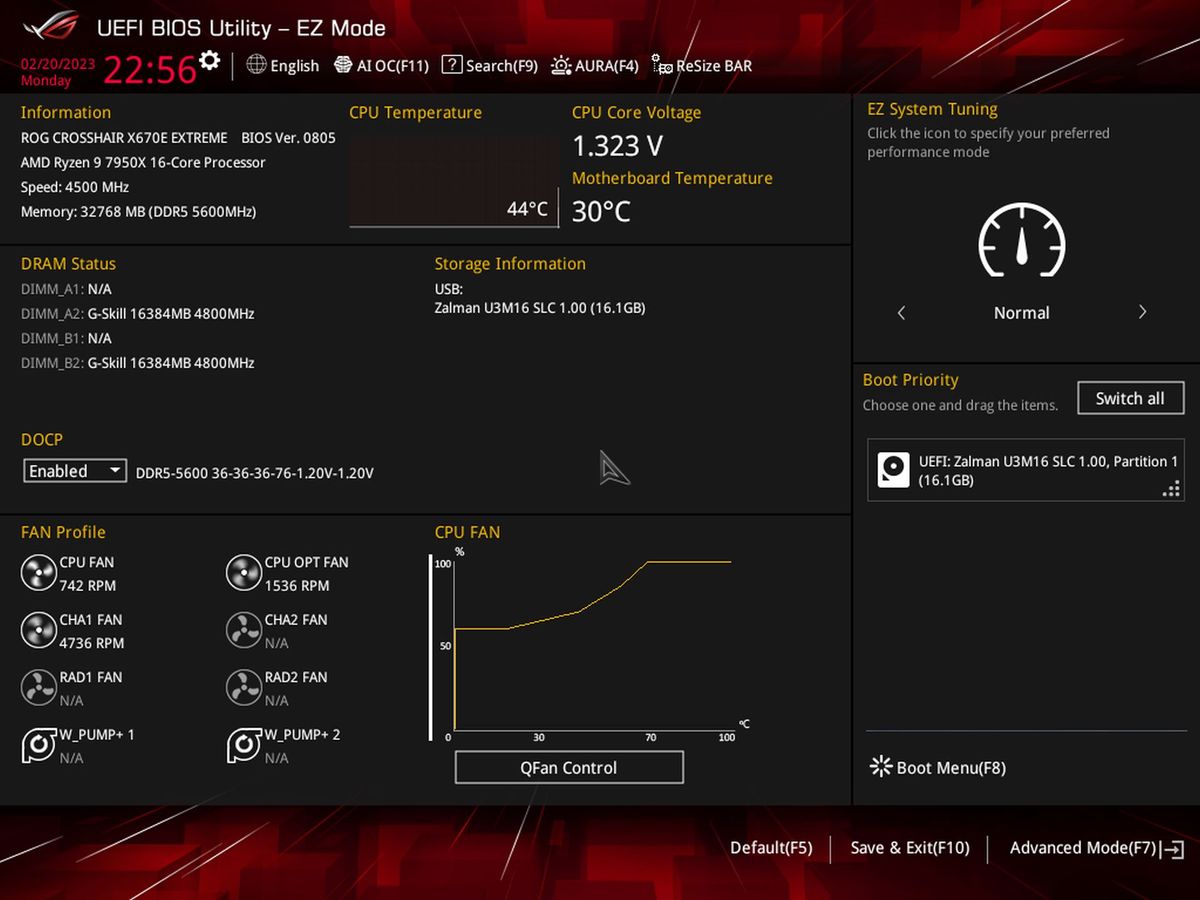Screen dimensions: 1200x900
Task: Click the 4736 RPM CHA1 reading
Action: point(92,643)
